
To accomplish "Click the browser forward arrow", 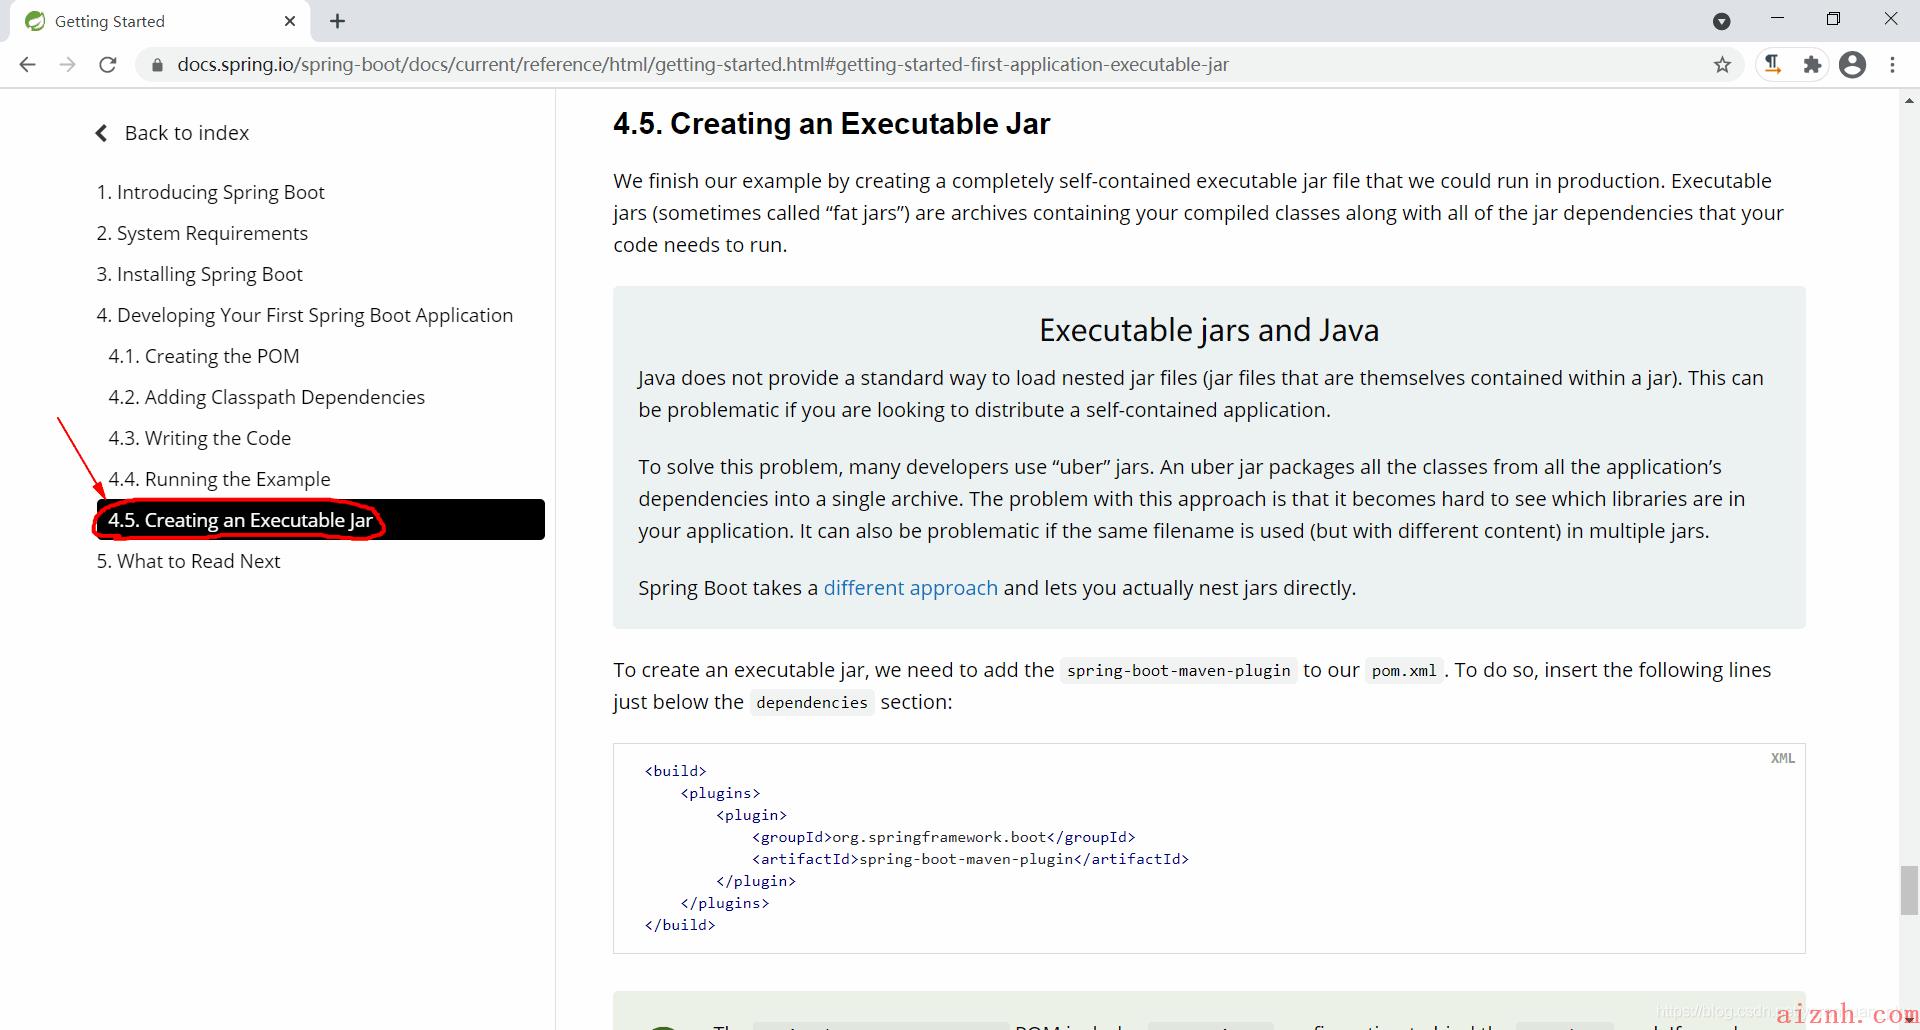I will (x=67, y=65).
